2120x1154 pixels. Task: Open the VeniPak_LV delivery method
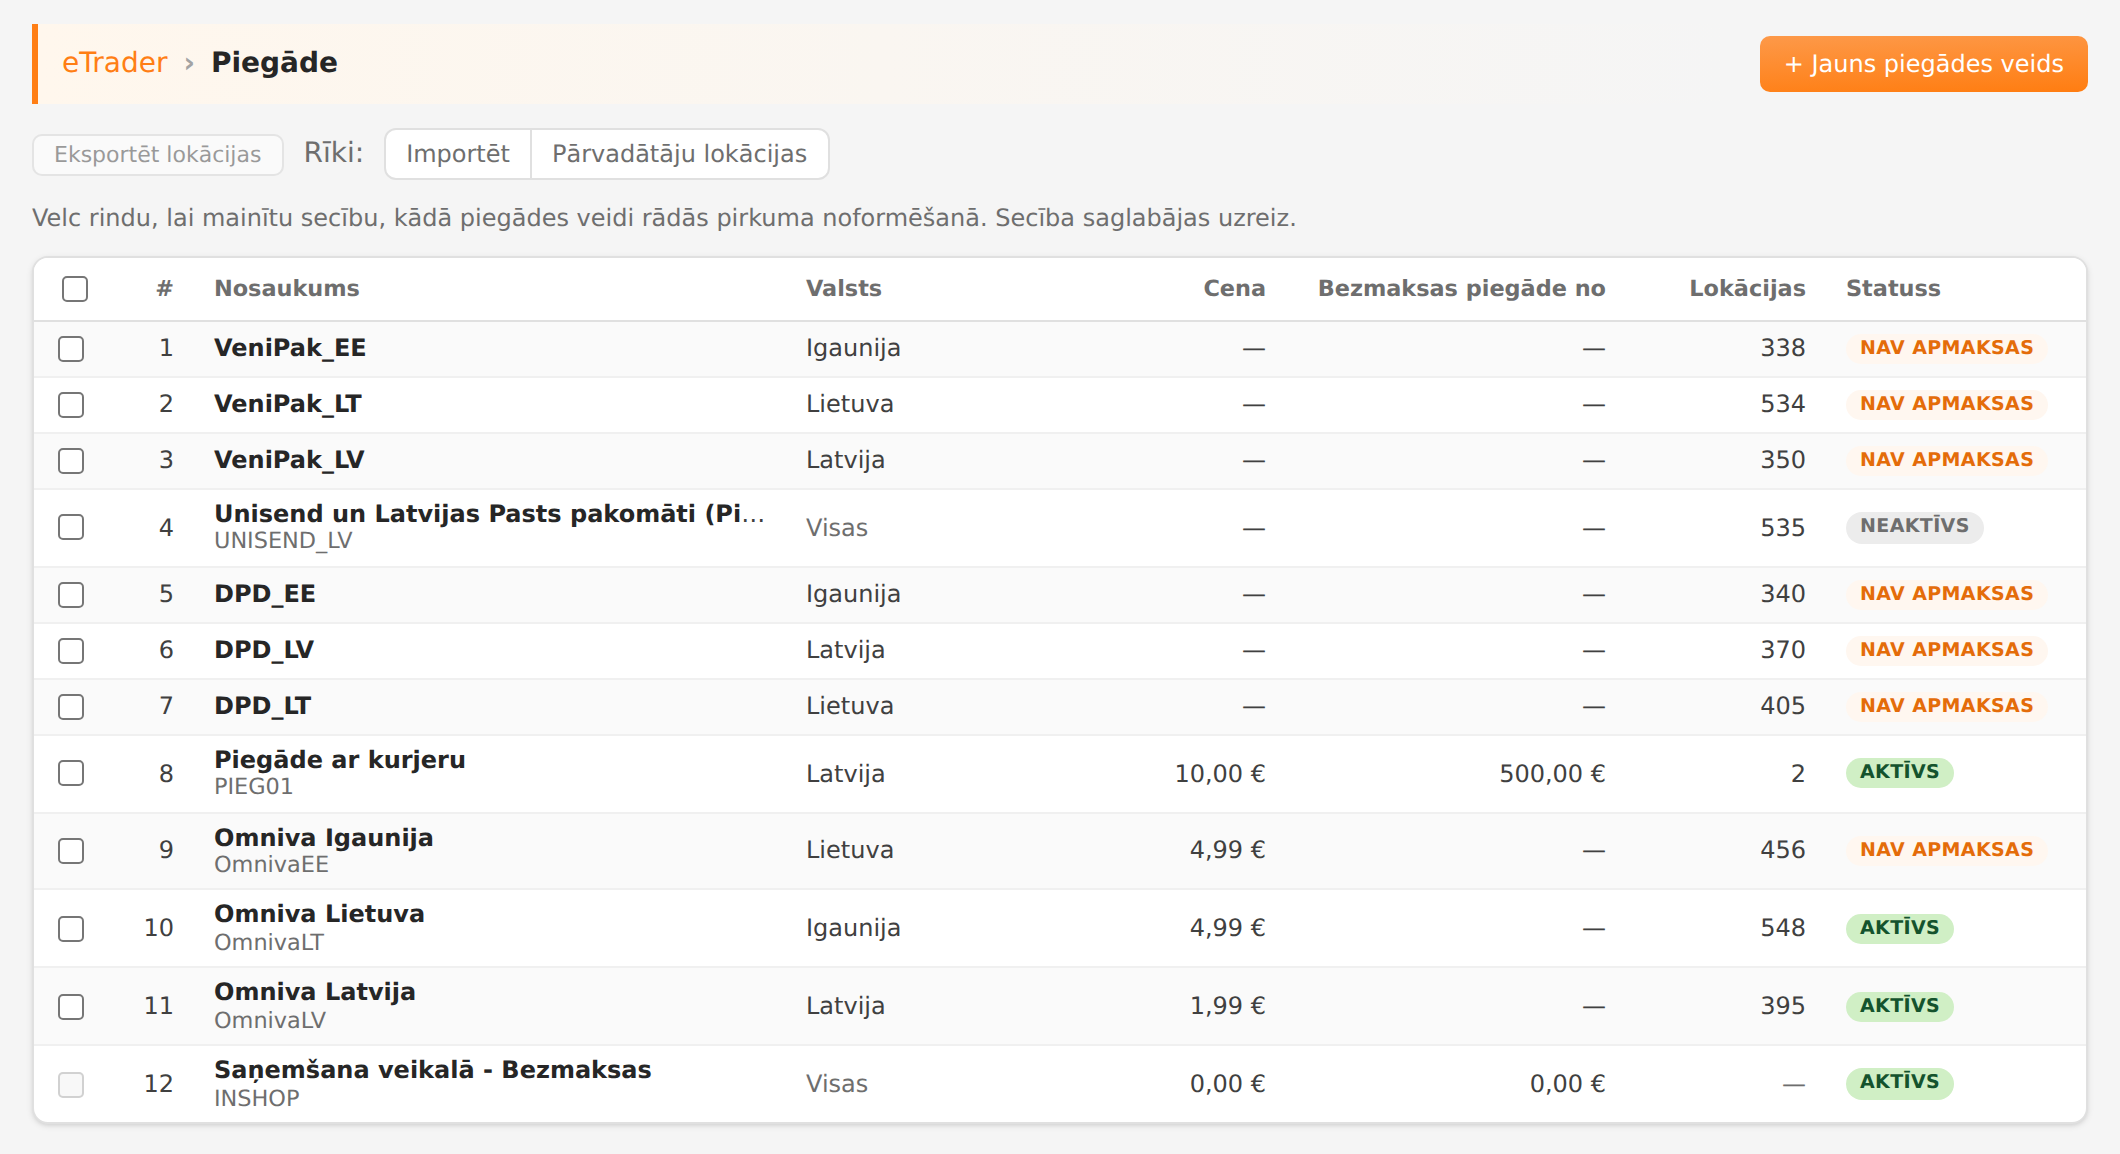(289, 460)
